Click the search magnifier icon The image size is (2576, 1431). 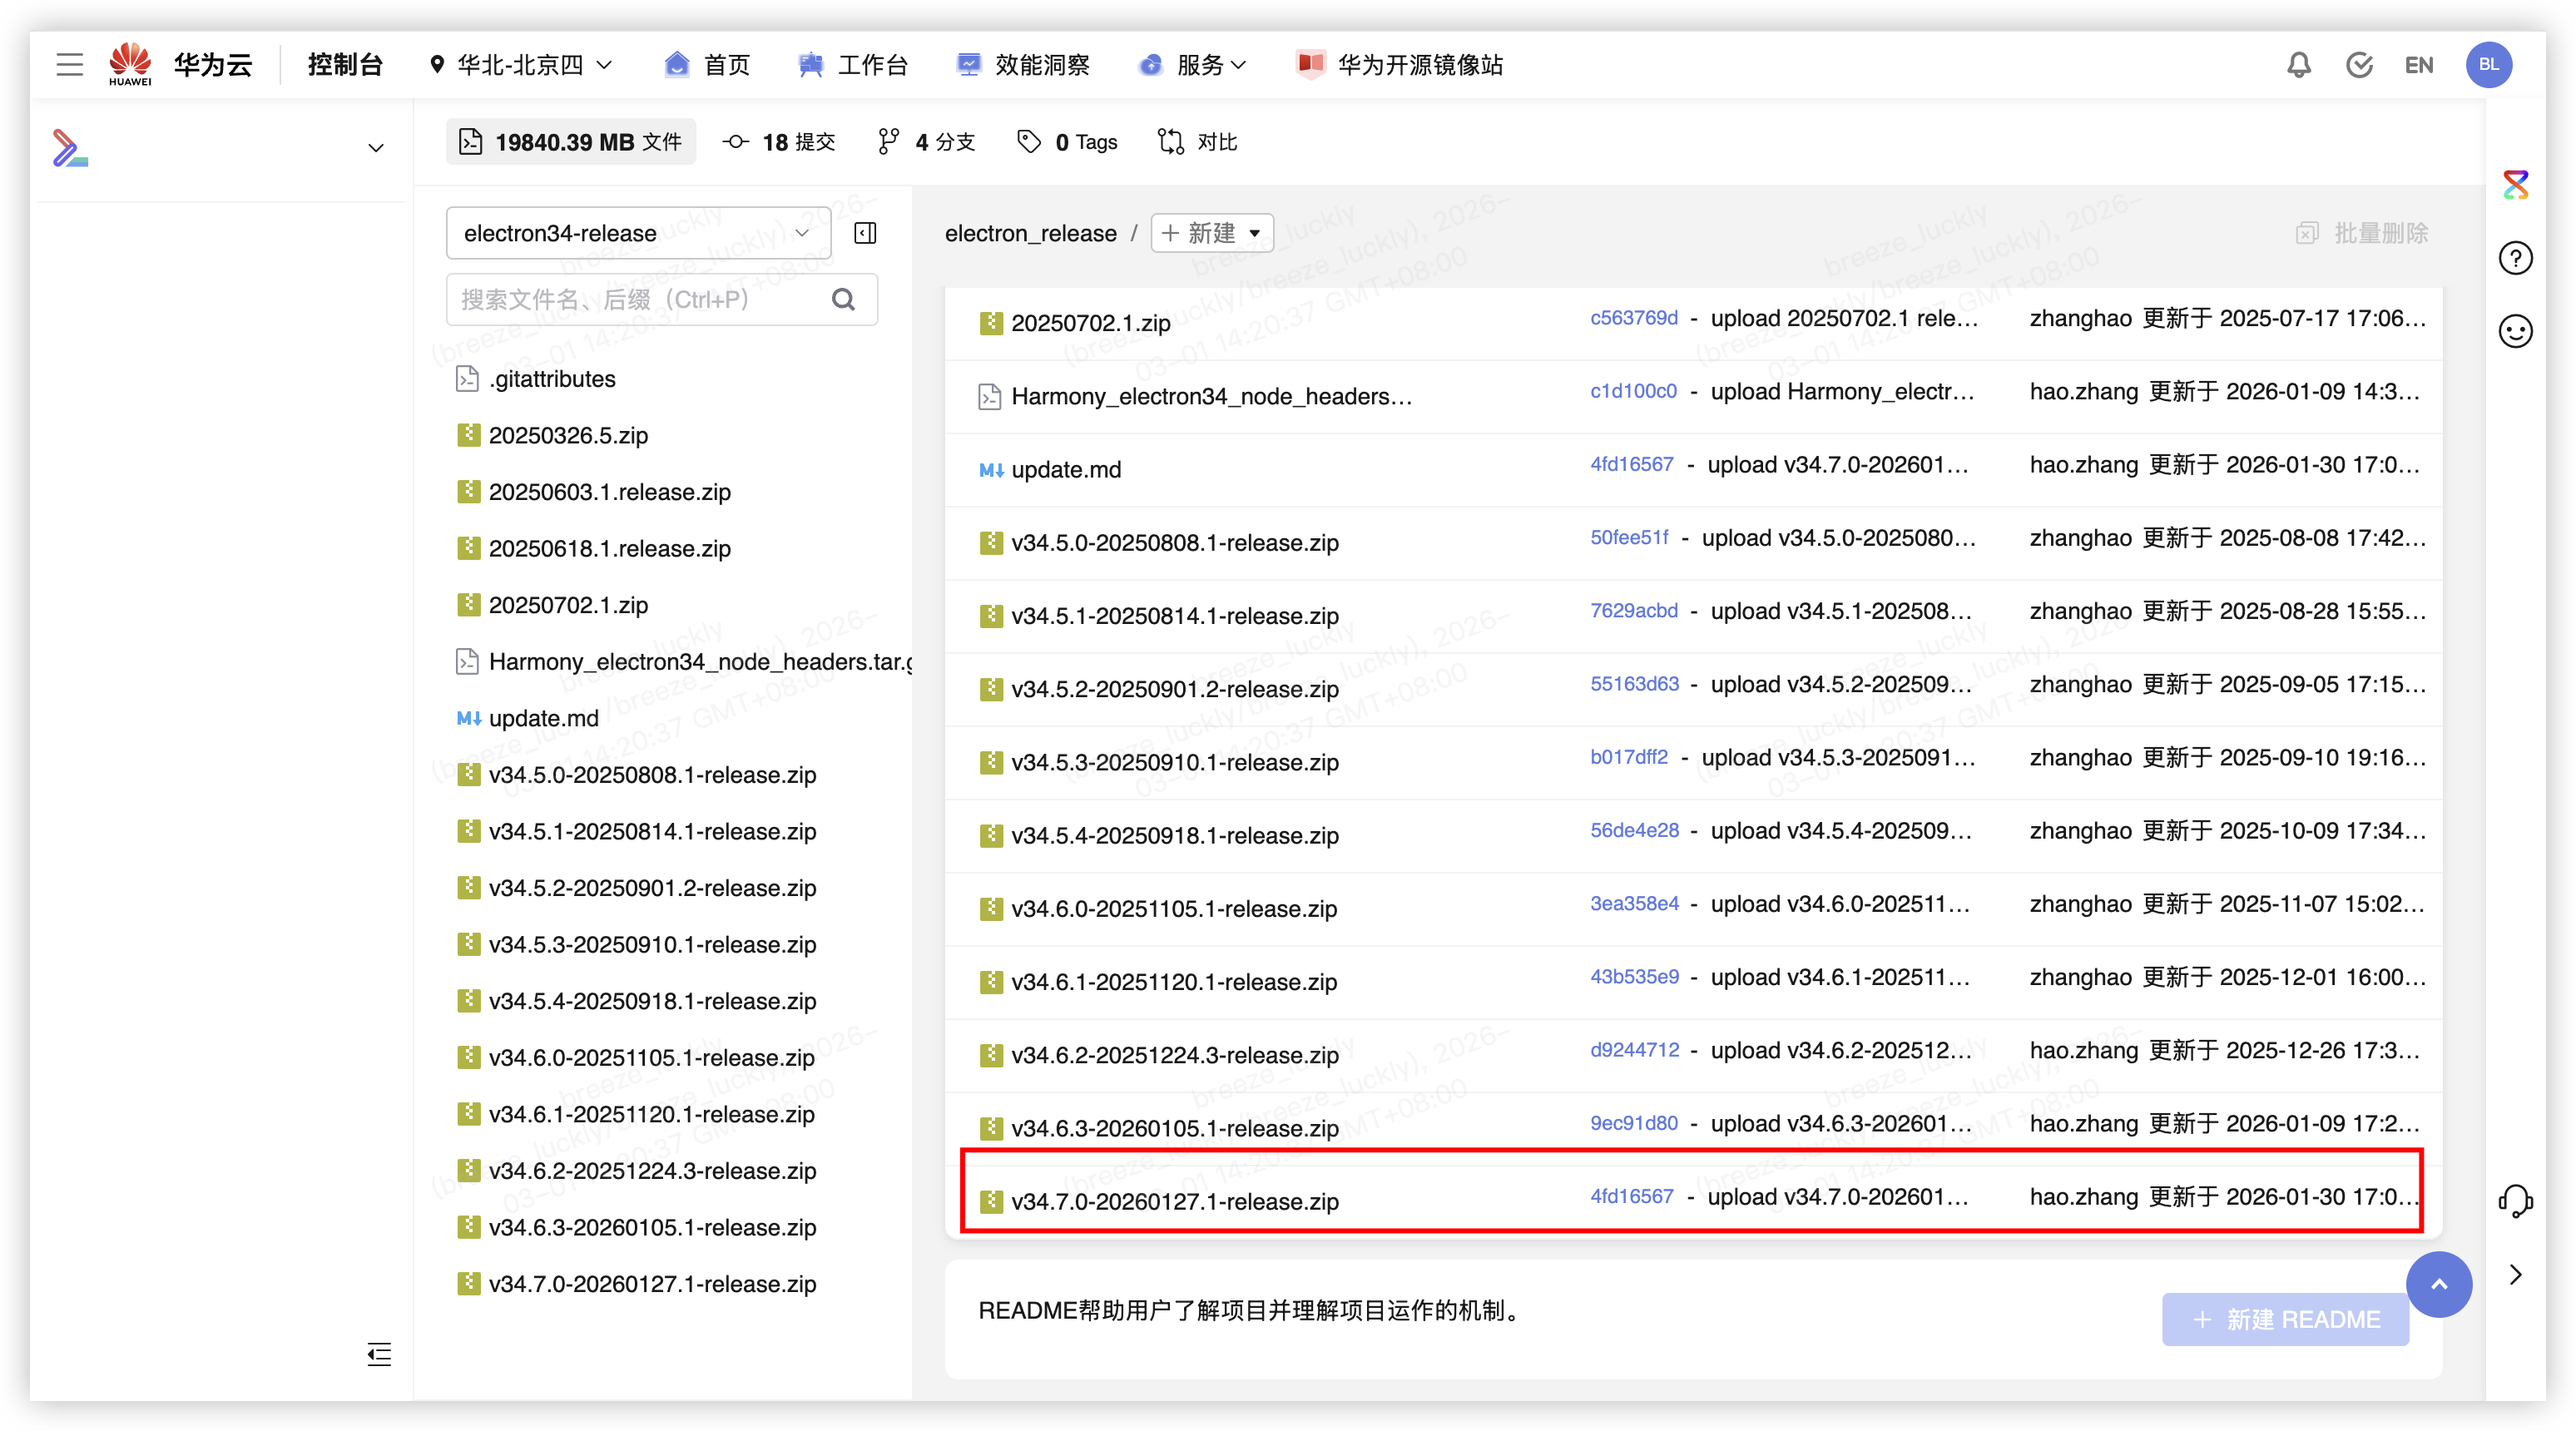click(x=843, y=299)
